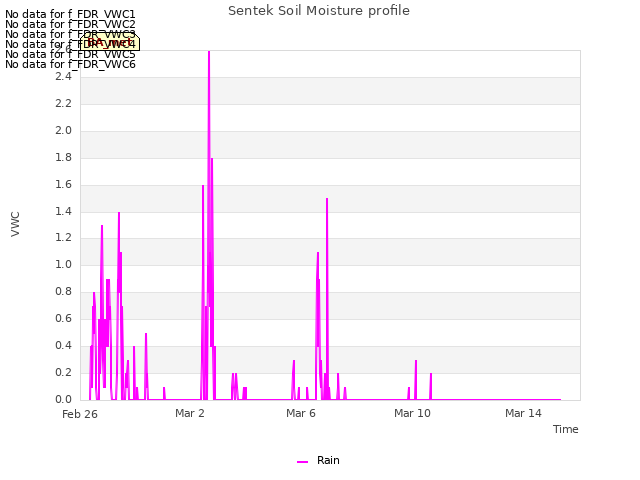
Task: Click the tallest rain peak near Mar 2
Action: 209,52
